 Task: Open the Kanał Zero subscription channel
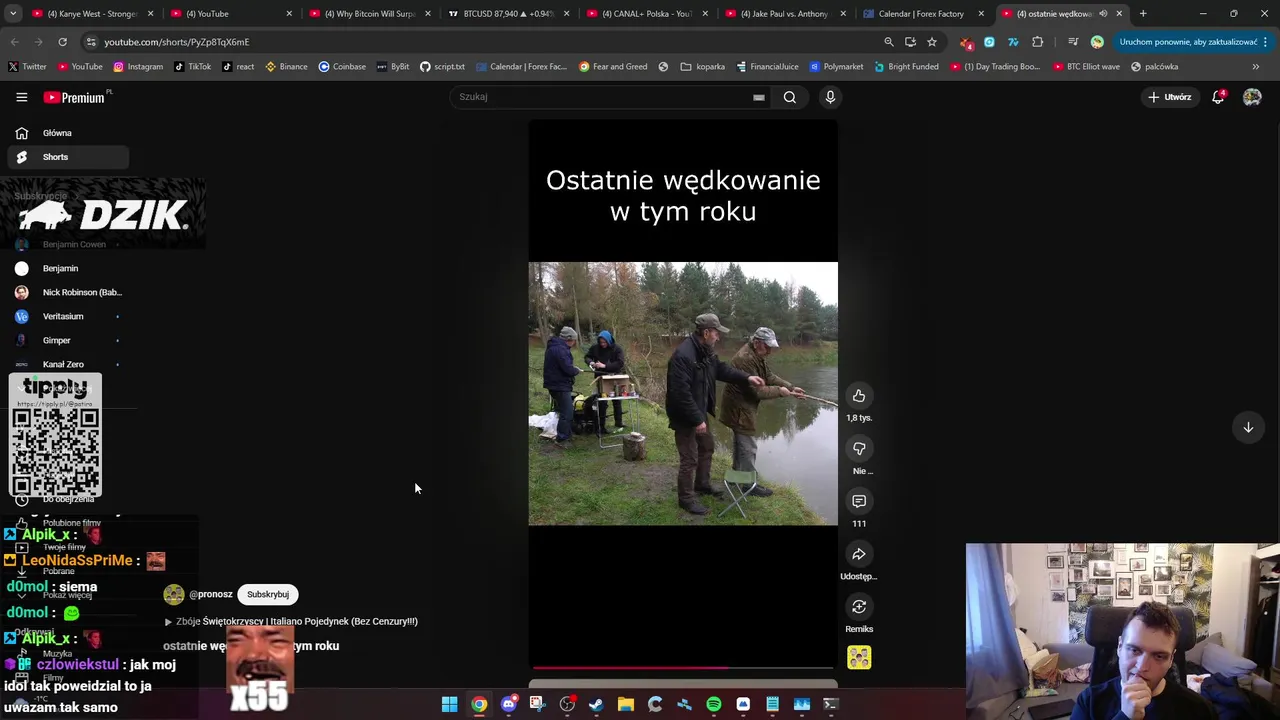pos(68,364)
